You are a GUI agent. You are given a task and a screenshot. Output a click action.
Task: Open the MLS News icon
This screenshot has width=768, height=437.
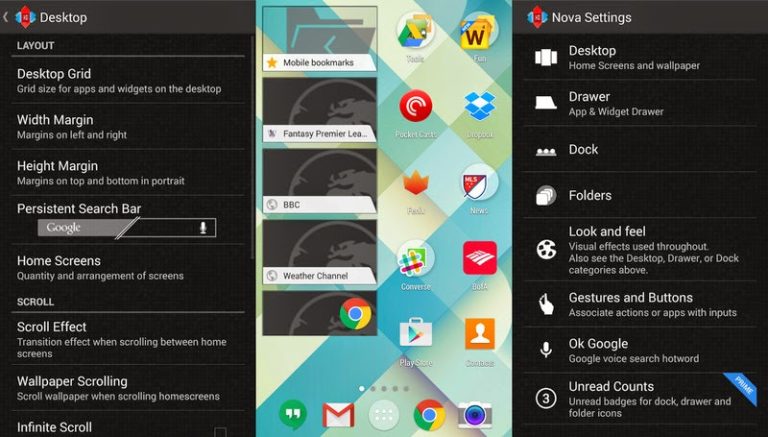click(479, 184)
